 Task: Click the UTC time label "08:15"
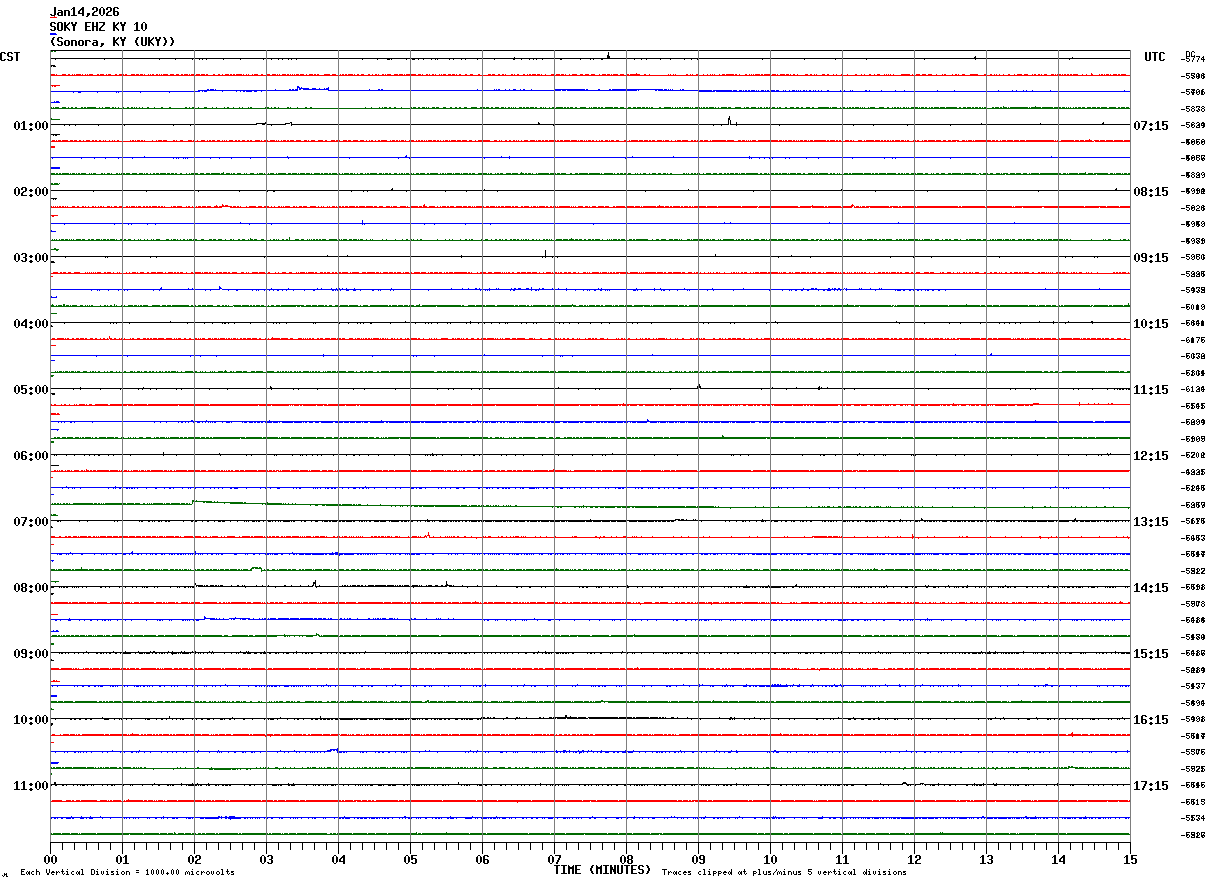1151,192
